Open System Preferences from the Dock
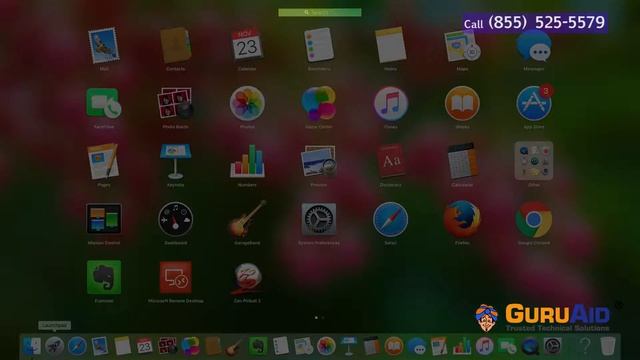640x360 pixels. (x=553, y=346)
